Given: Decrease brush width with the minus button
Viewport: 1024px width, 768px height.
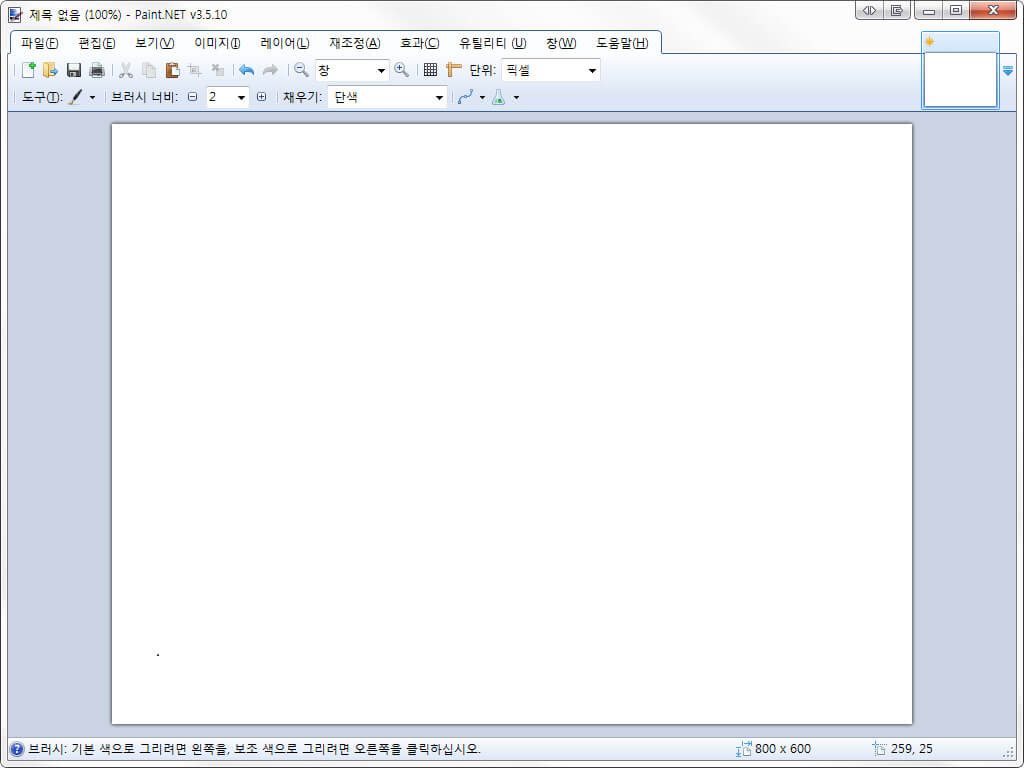Looking at the screenshot, I should pyautogui.click(x=193, y=97).
